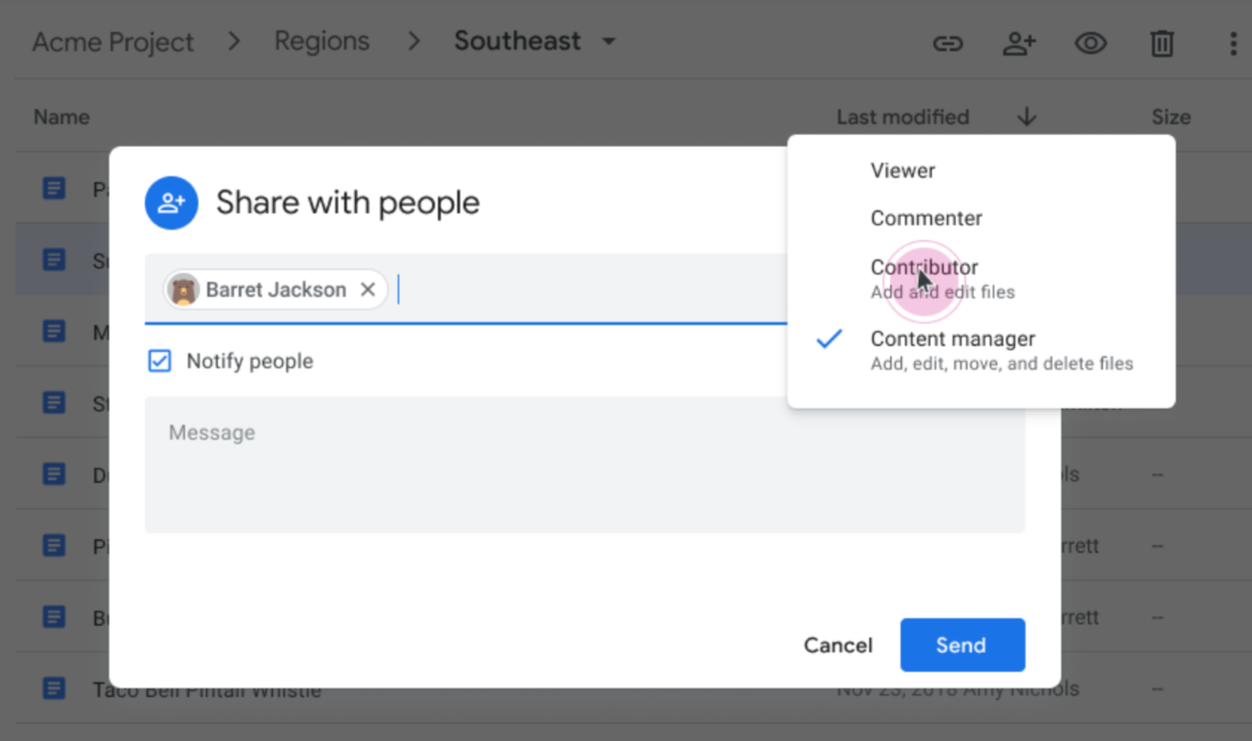
Task: Open the Southeast folder dropdown arrow
Action: point(608,42)
